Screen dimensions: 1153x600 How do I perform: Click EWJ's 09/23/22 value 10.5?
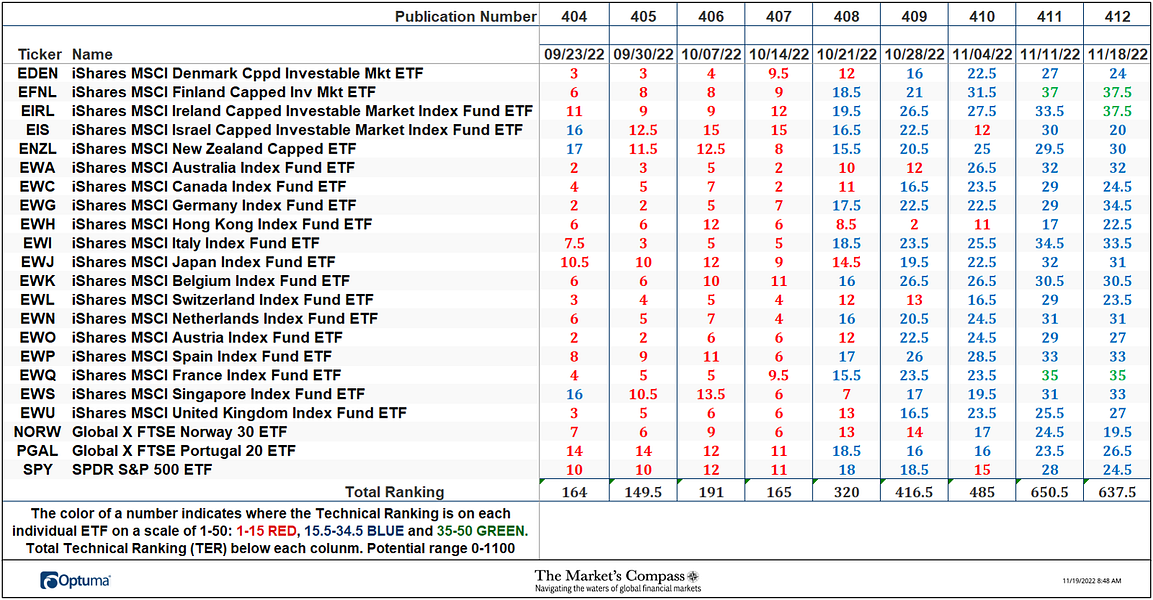(x=574, y=262)
